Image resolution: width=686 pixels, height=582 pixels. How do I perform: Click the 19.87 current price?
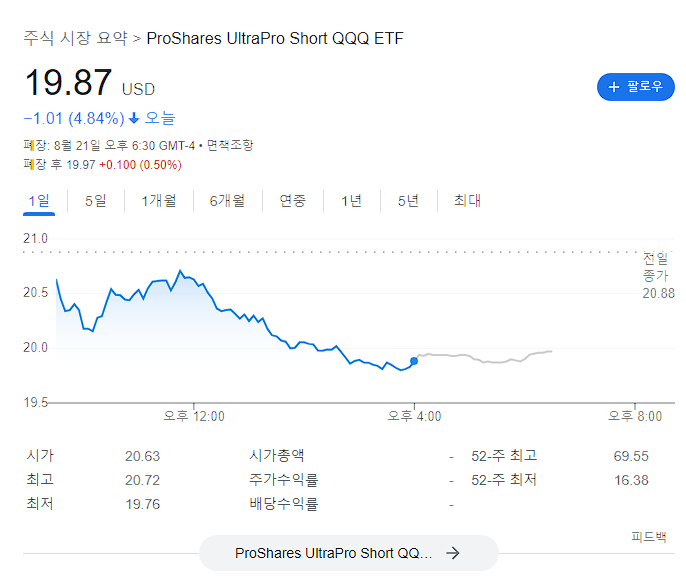click(x=68, y=82)
